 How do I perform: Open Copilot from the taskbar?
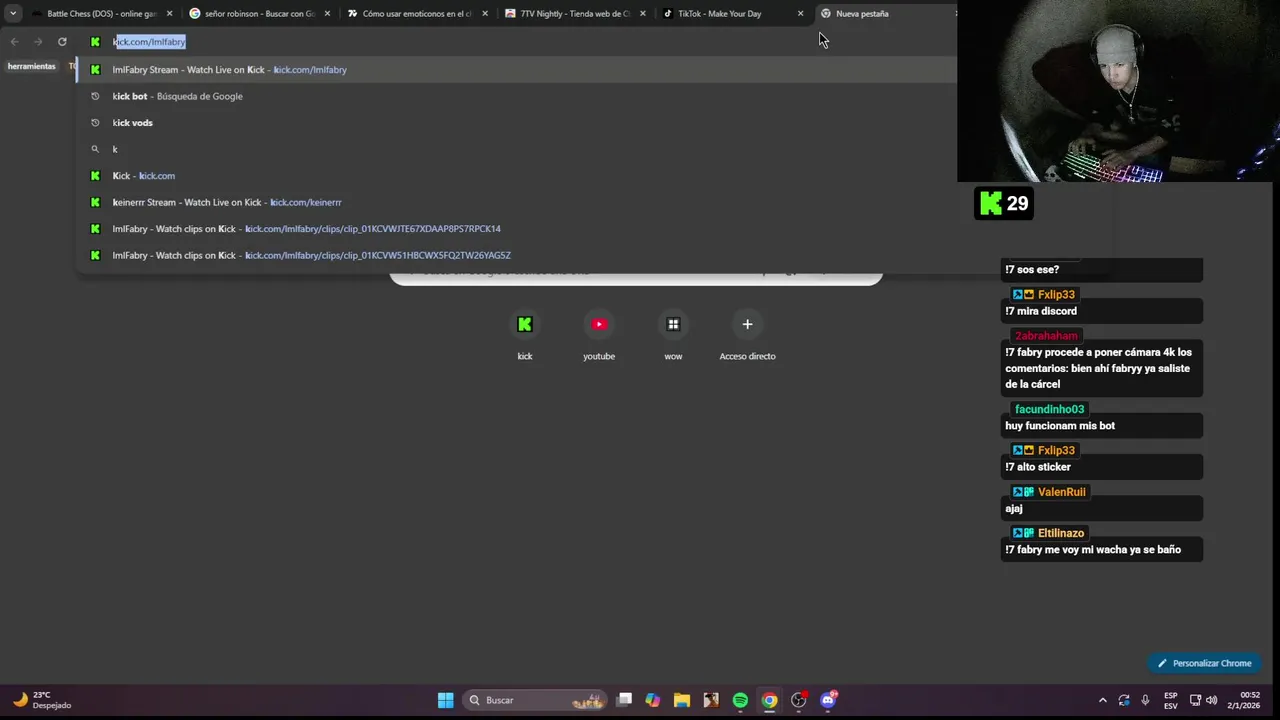653,700
